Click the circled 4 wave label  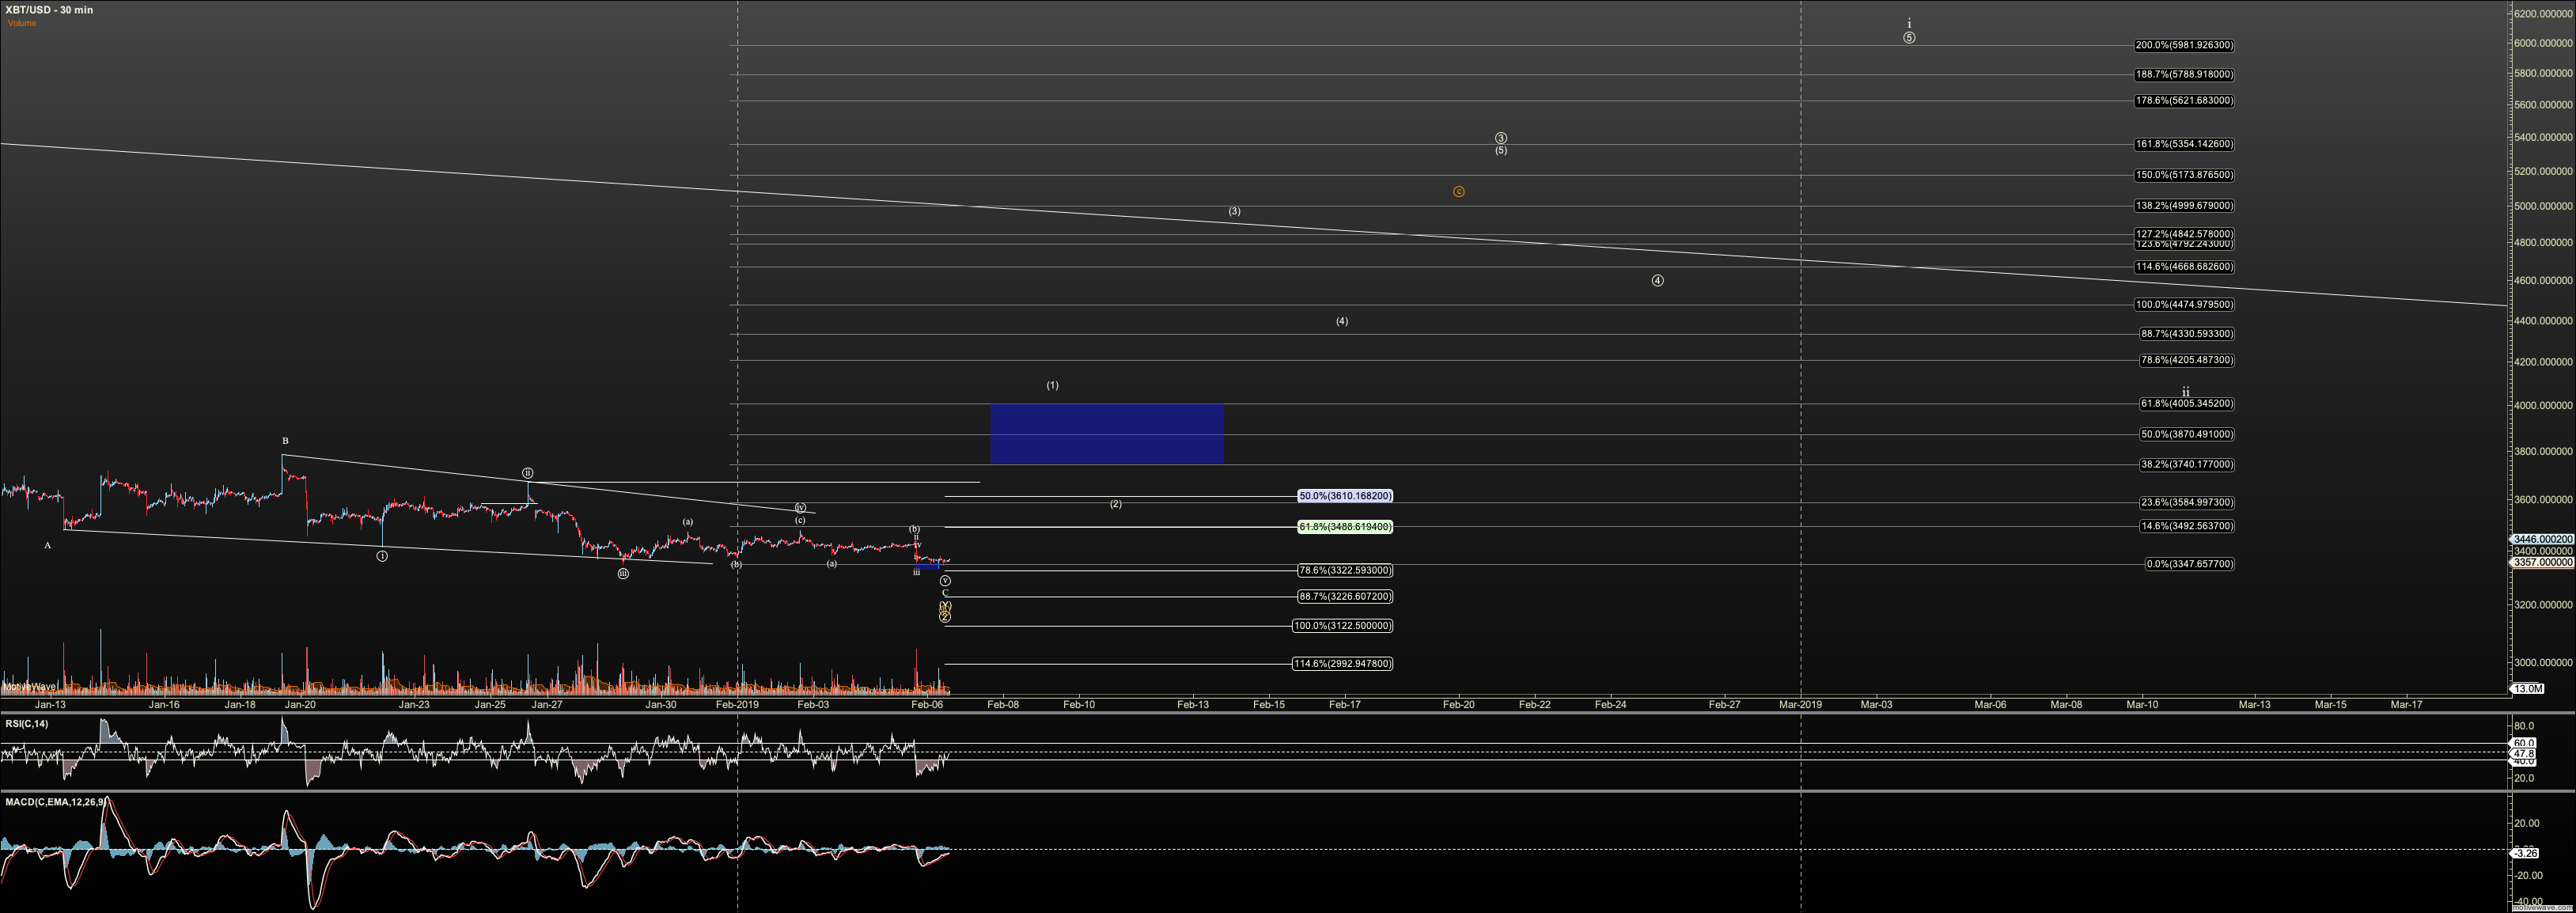(x=1658, y=281)
